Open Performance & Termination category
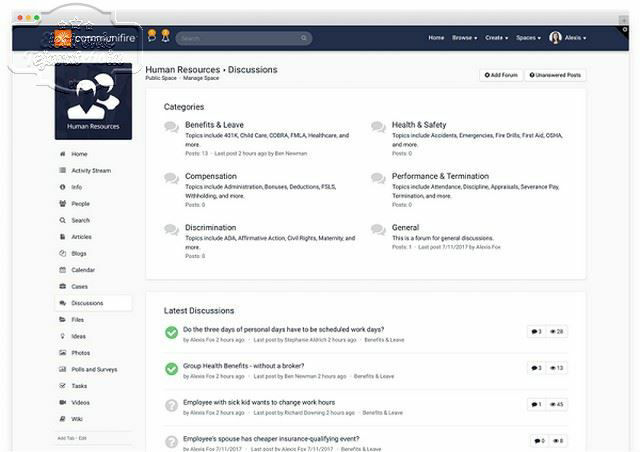 [x=440, y=176]
